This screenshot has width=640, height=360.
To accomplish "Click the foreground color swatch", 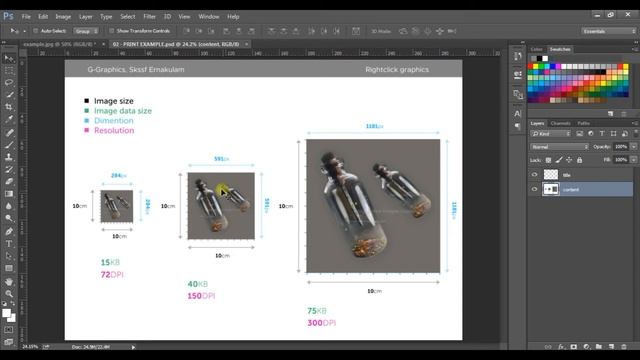I will pyautogui.click(x=7, y=313).
